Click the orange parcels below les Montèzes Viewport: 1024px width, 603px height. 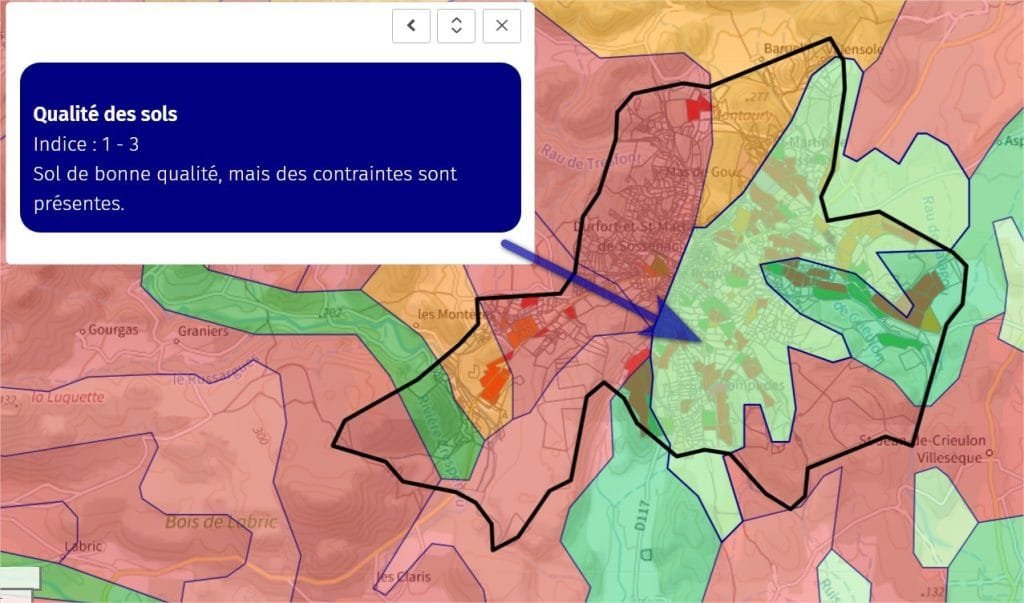[493, 380]
